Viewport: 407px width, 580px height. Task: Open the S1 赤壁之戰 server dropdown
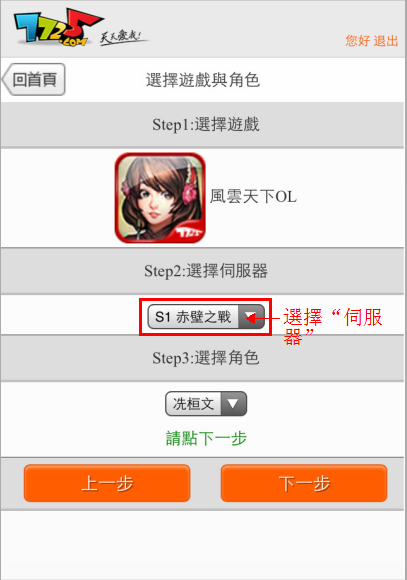pyautogui.click(x=206, y=317)
